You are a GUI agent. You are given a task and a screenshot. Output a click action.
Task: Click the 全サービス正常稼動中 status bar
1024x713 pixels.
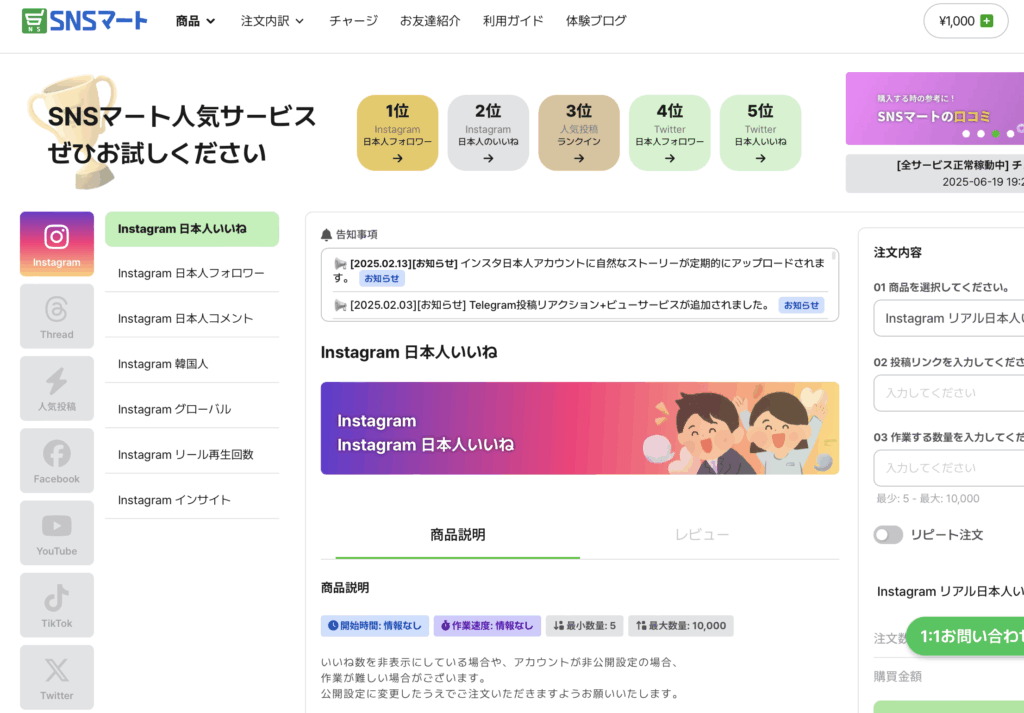[935, 174]
